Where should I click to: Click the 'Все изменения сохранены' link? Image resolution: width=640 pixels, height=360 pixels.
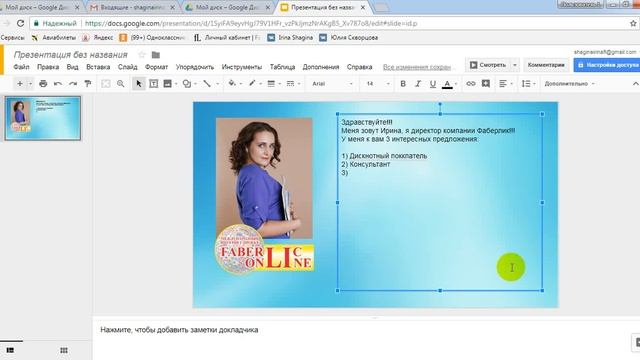(x=417, y=67)
